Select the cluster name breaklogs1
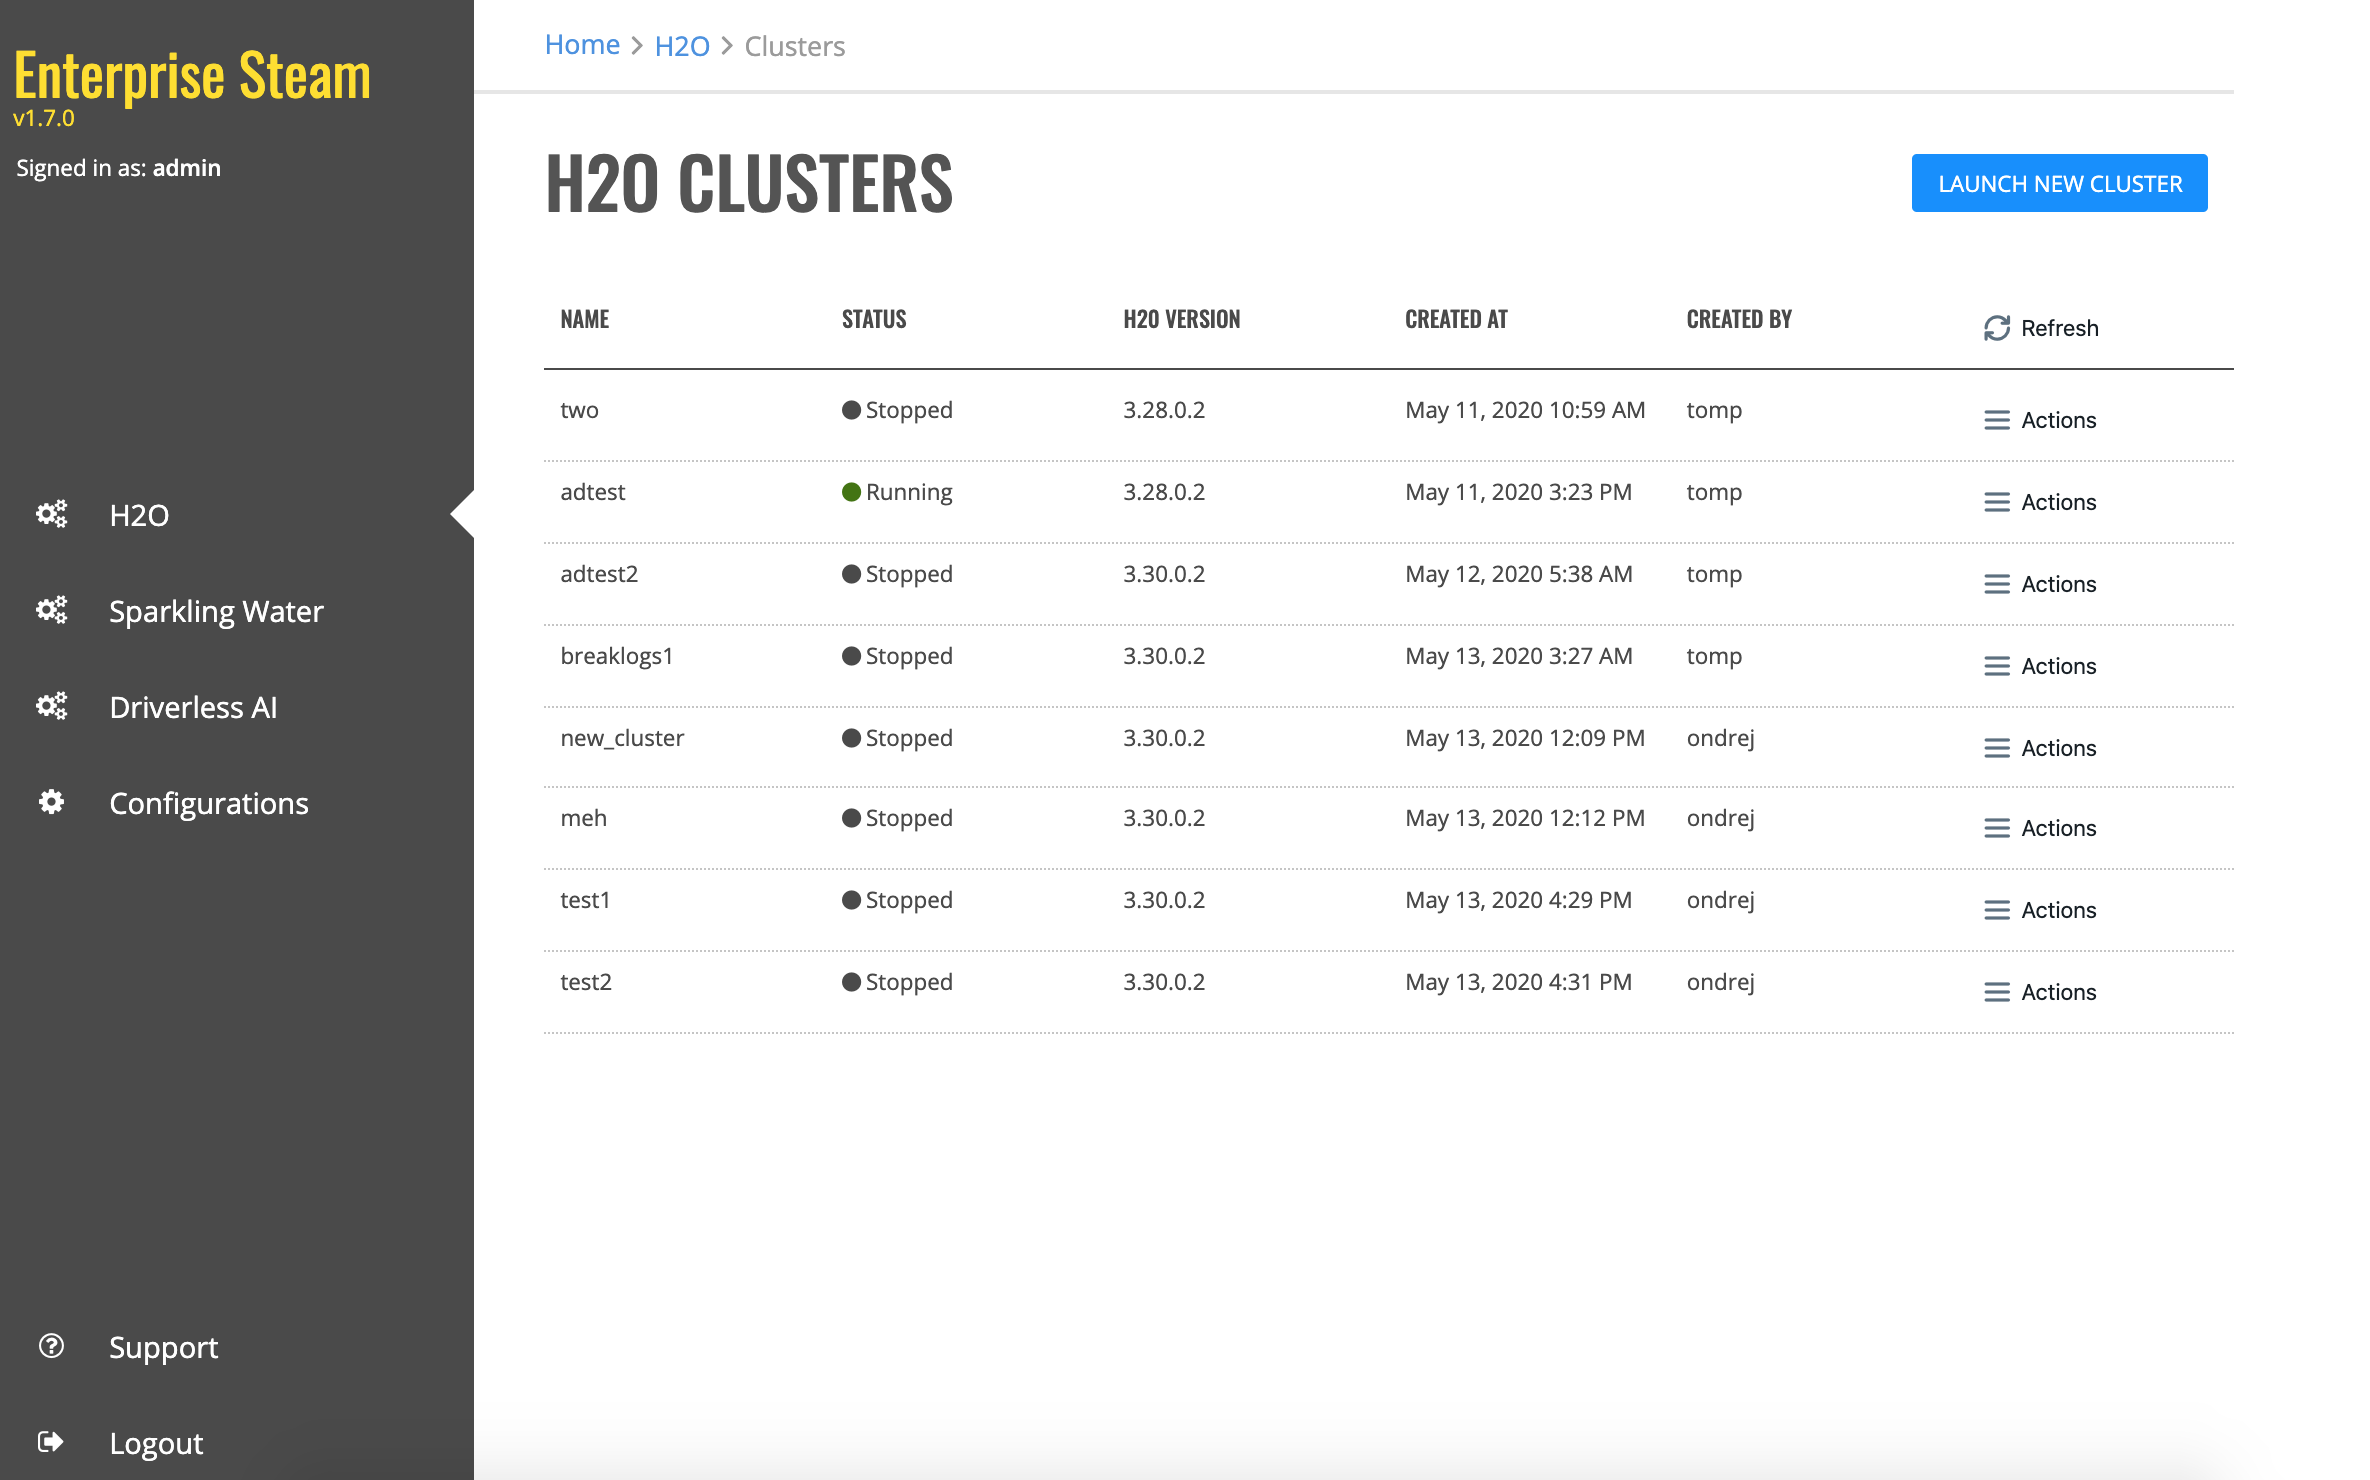The image size is (2370, 1480). [x=617, y=656]
